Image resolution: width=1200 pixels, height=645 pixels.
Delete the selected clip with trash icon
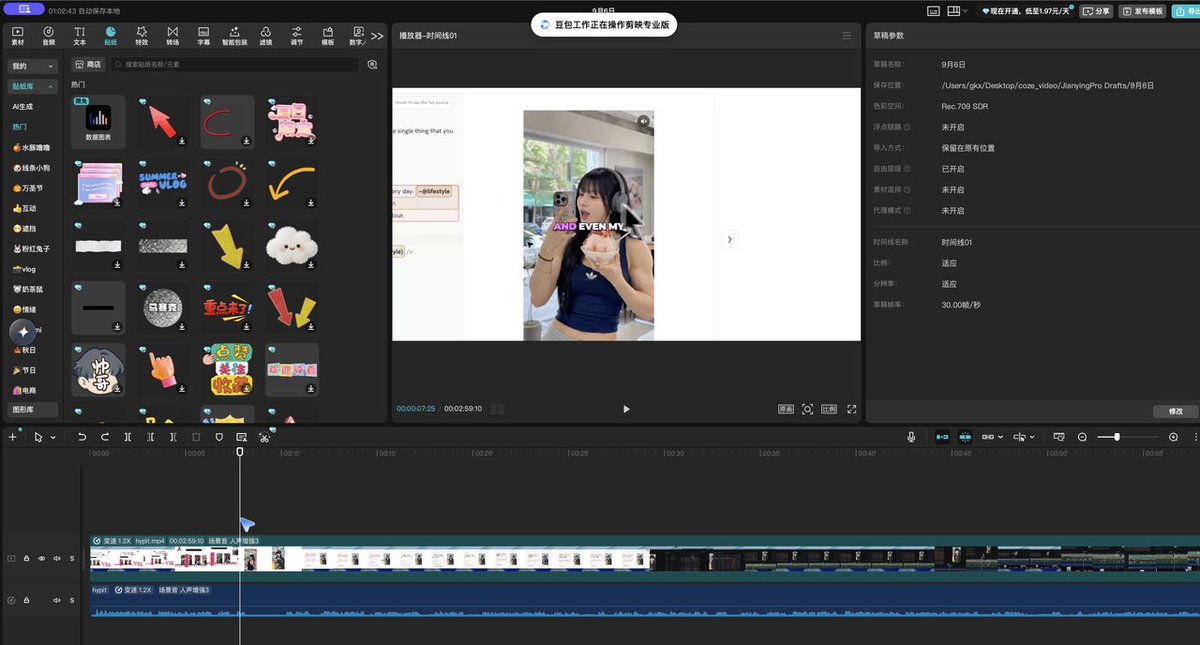(x=196, y=437)
